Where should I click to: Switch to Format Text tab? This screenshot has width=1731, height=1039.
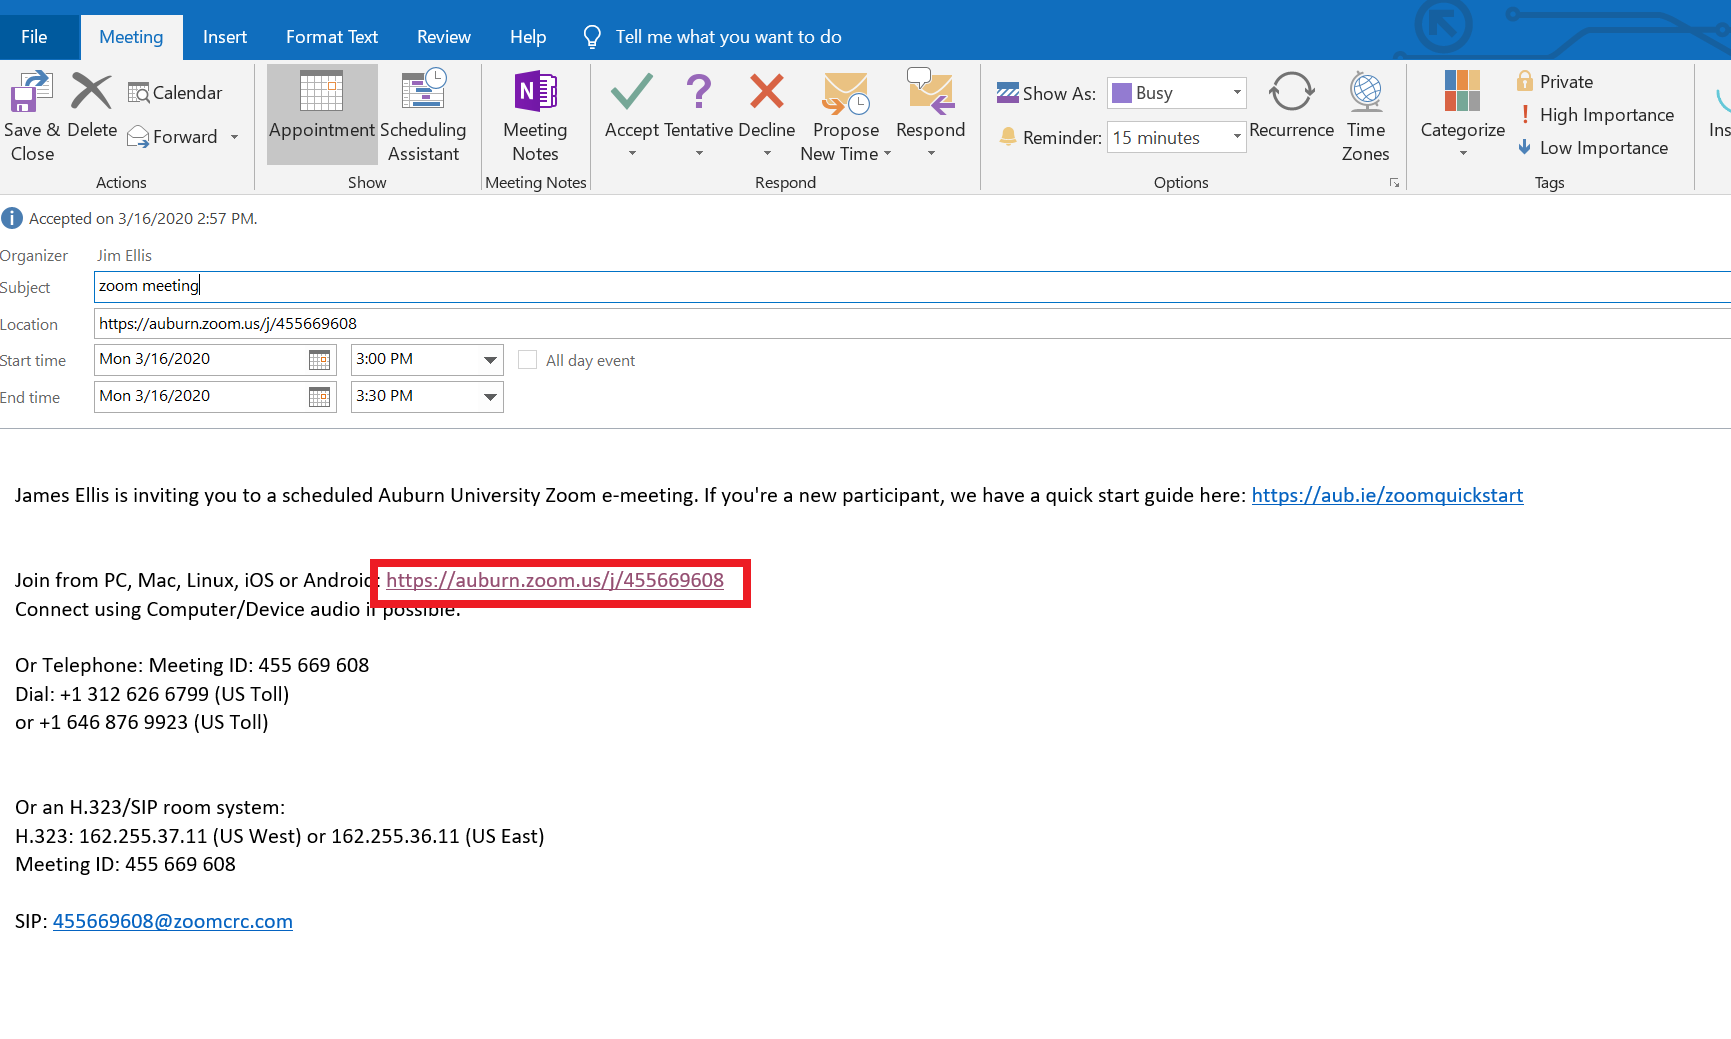point(332,37)
